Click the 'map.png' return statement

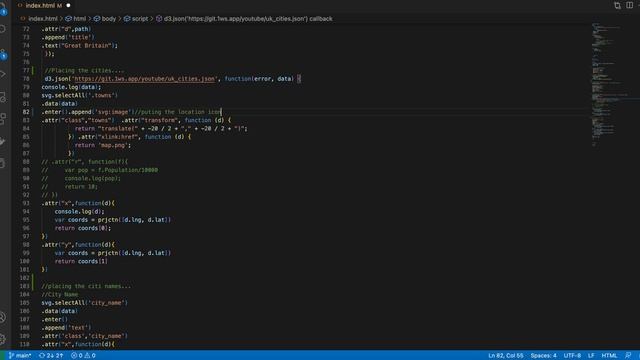[103, 145]
